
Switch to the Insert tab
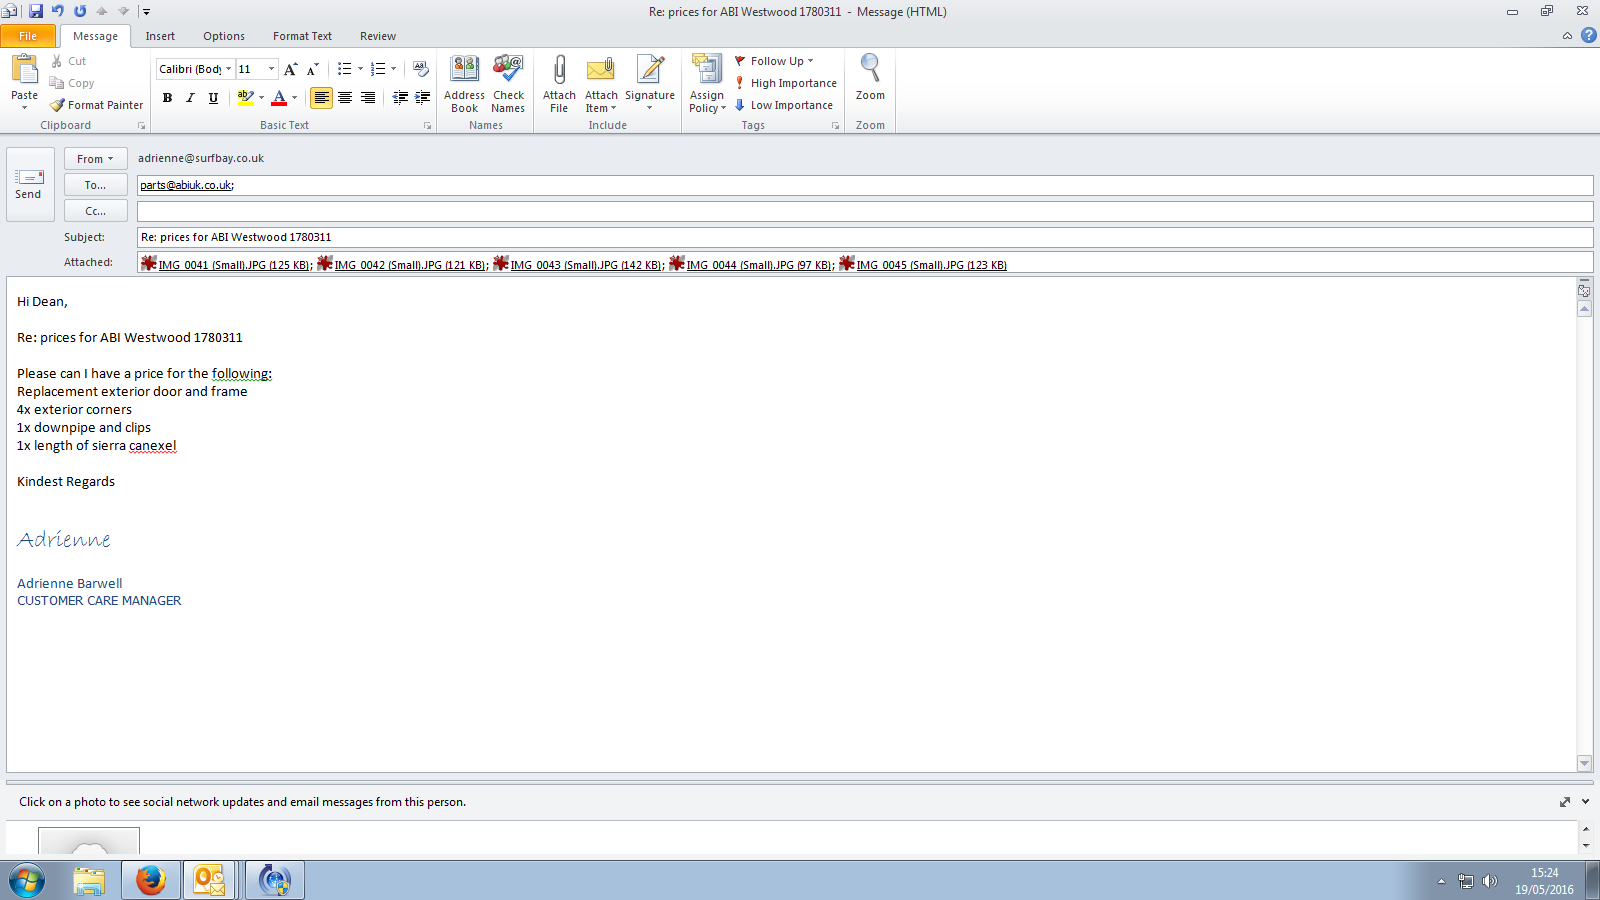(x=160, y=36)
